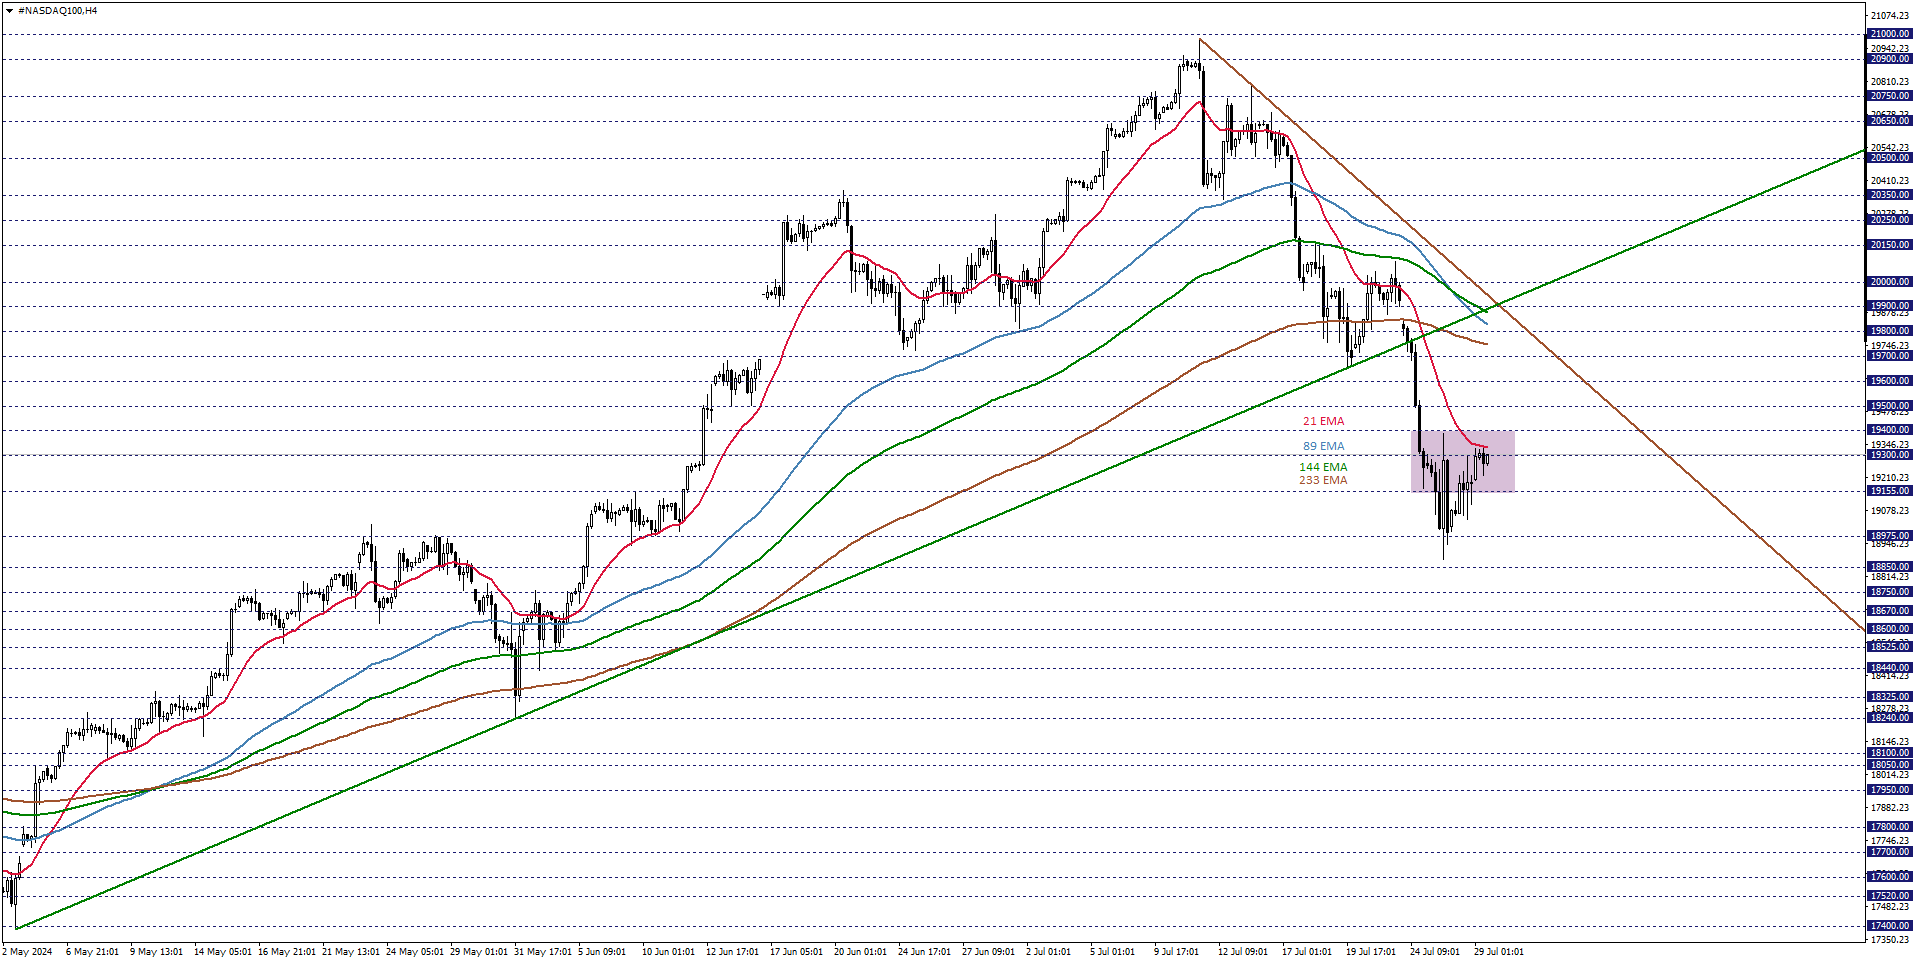Click the 18440.00 price level label
Viewport: 1916px width, 963px height.
(1890, 668)
